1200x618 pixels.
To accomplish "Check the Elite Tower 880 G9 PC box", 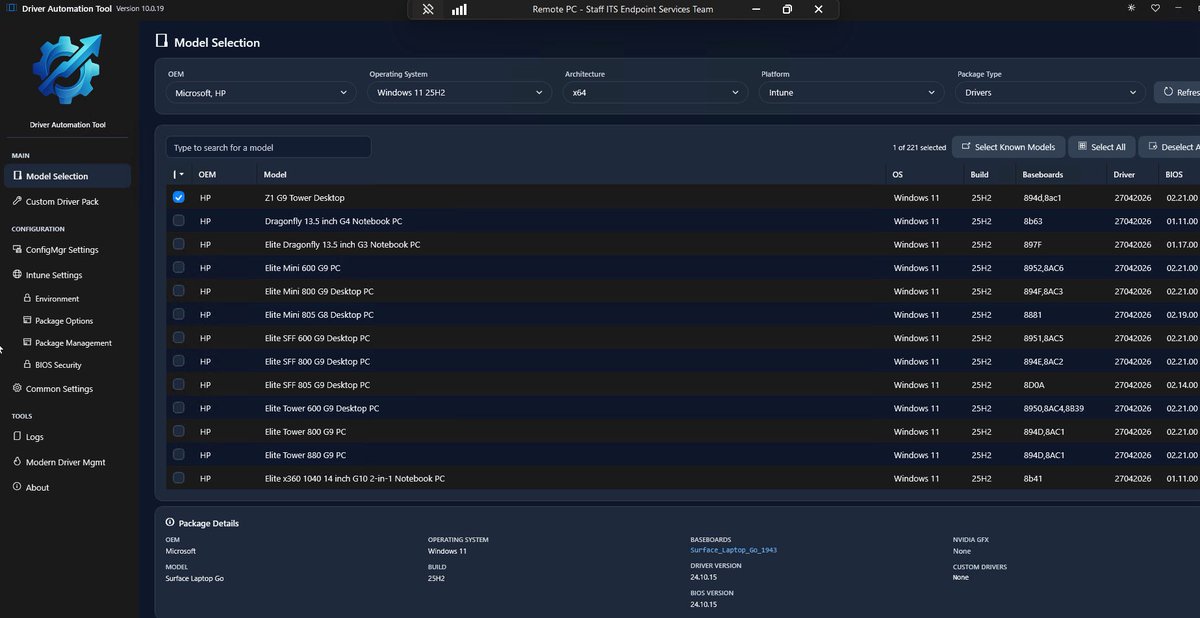I will 178,454.
